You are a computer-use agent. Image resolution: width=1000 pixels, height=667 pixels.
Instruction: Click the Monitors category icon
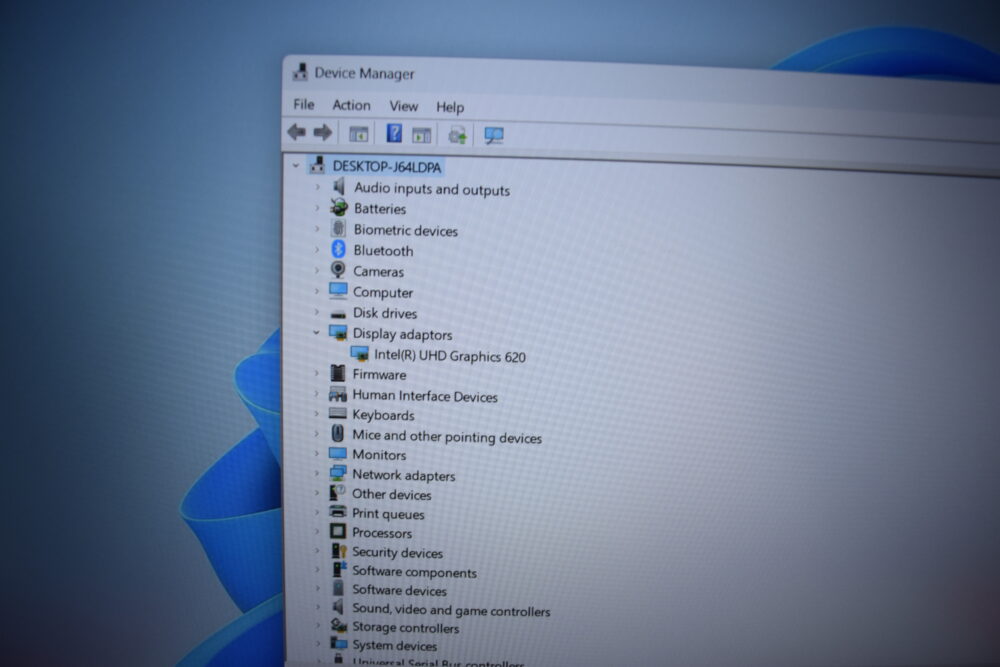337,454
